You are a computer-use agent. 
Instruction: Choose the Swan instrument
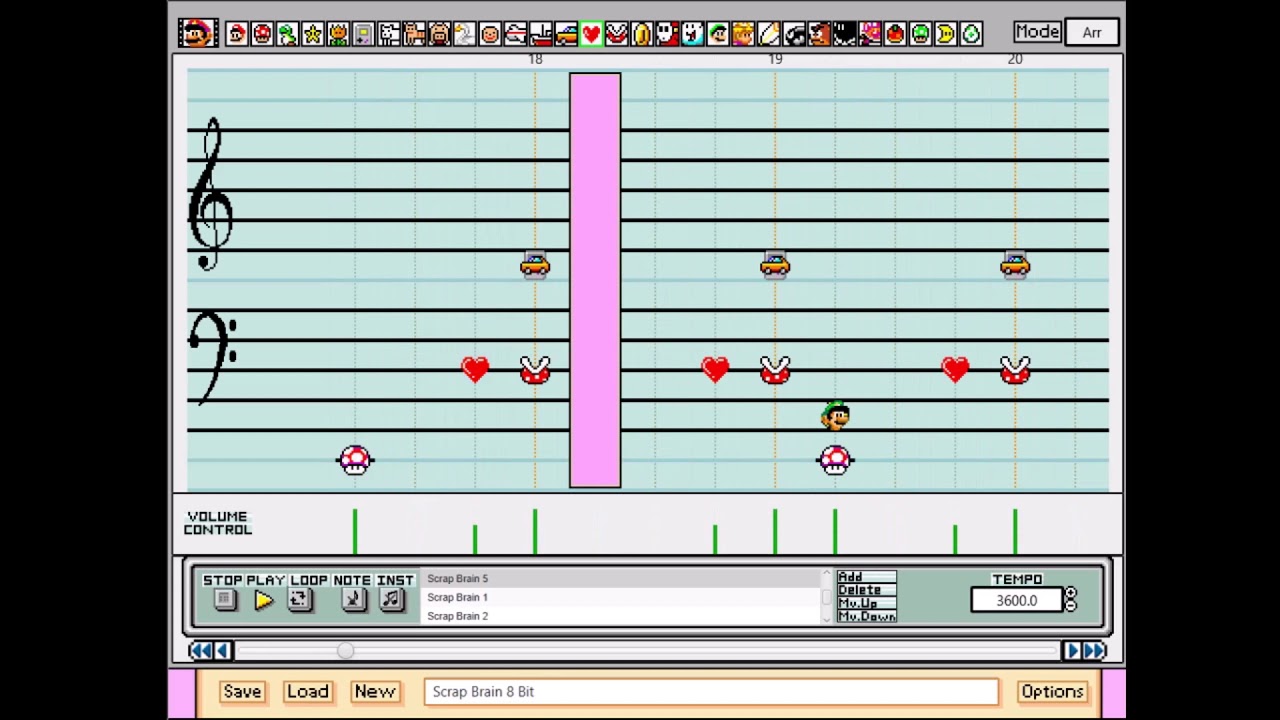click(x=464, y=34)
